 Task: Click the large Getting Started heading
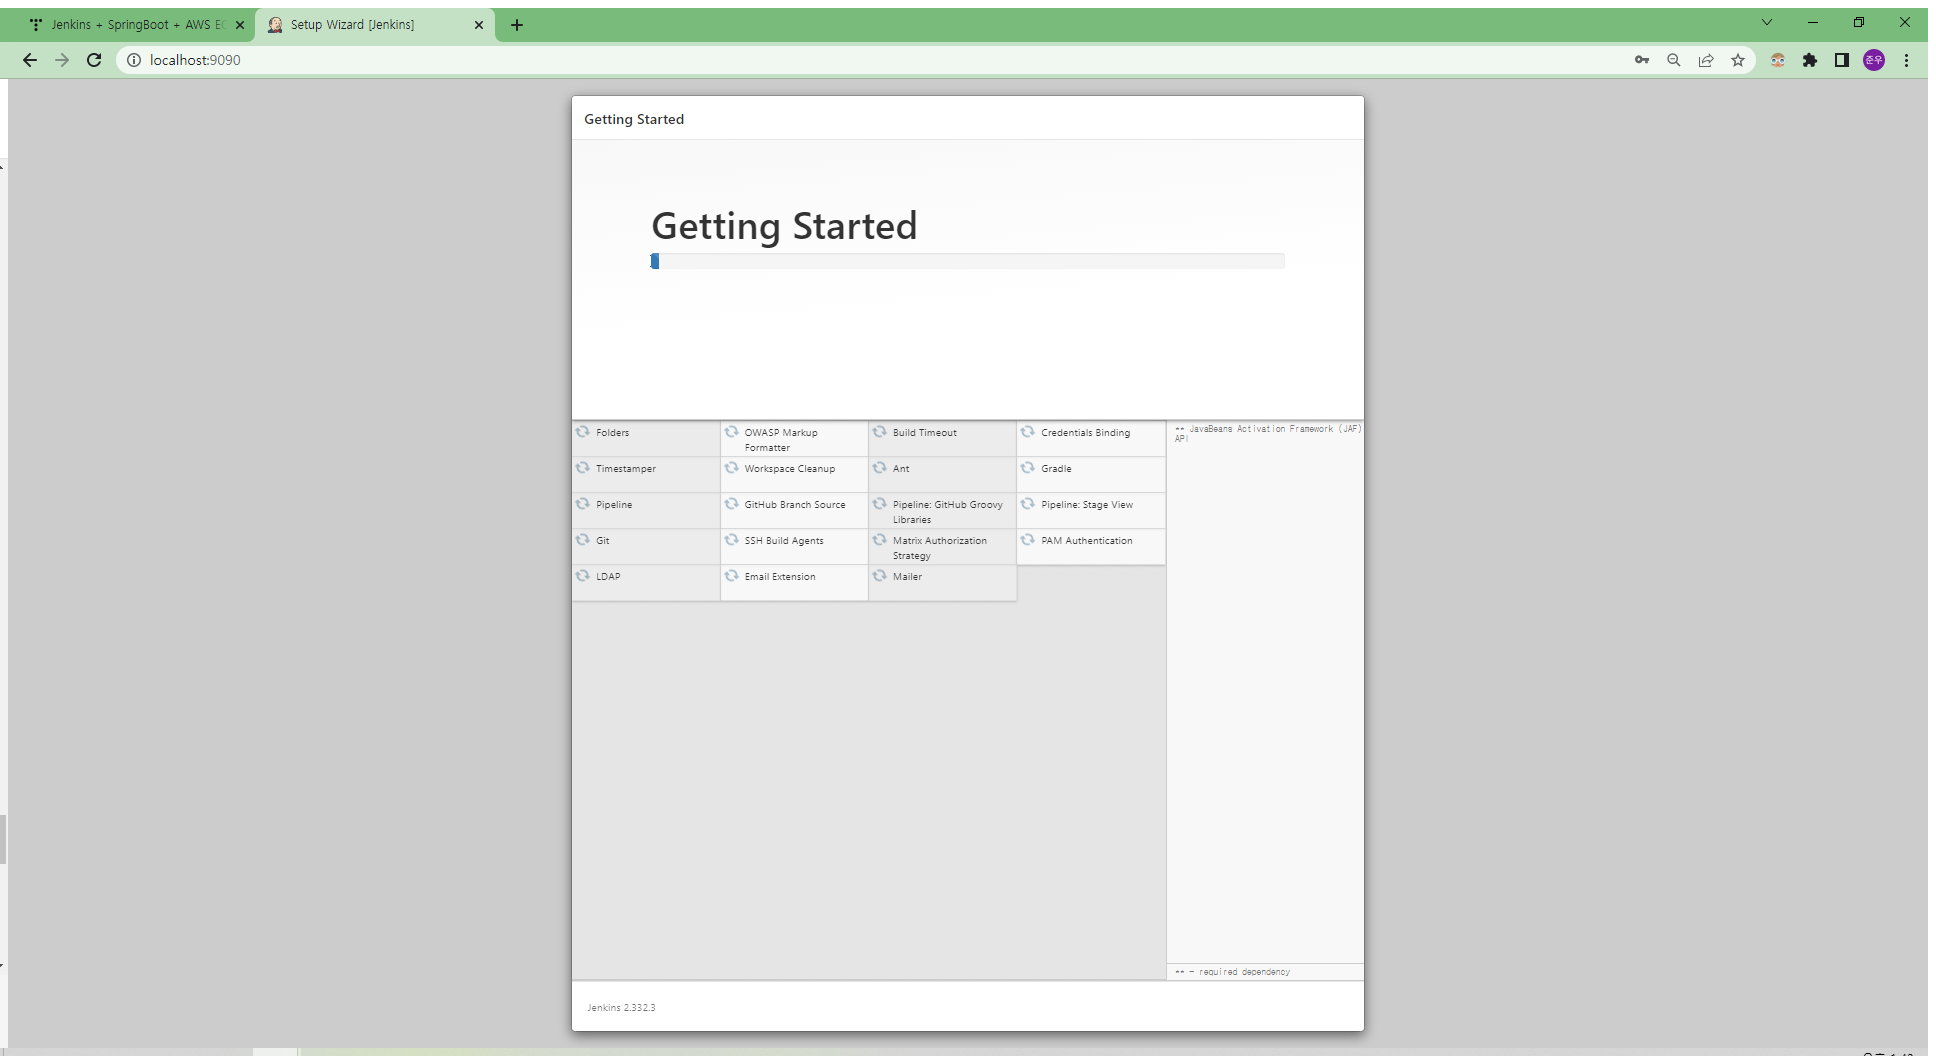pos(784,226)
